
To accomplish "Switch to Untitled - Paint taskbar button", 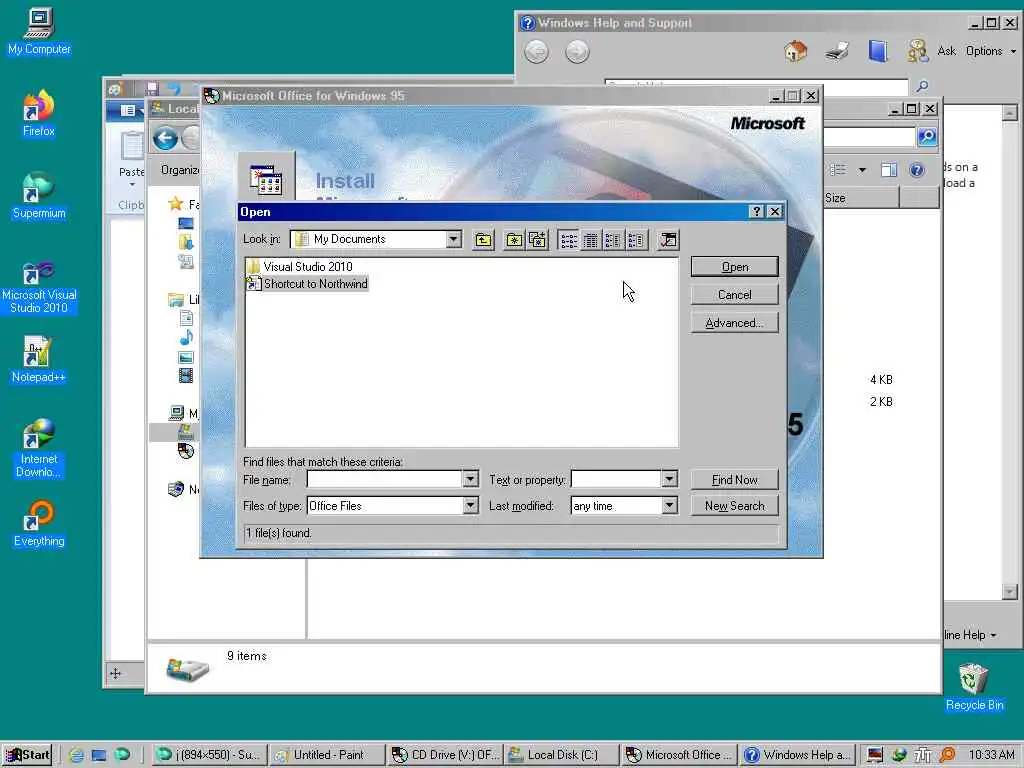I will [x=326, y=755].
